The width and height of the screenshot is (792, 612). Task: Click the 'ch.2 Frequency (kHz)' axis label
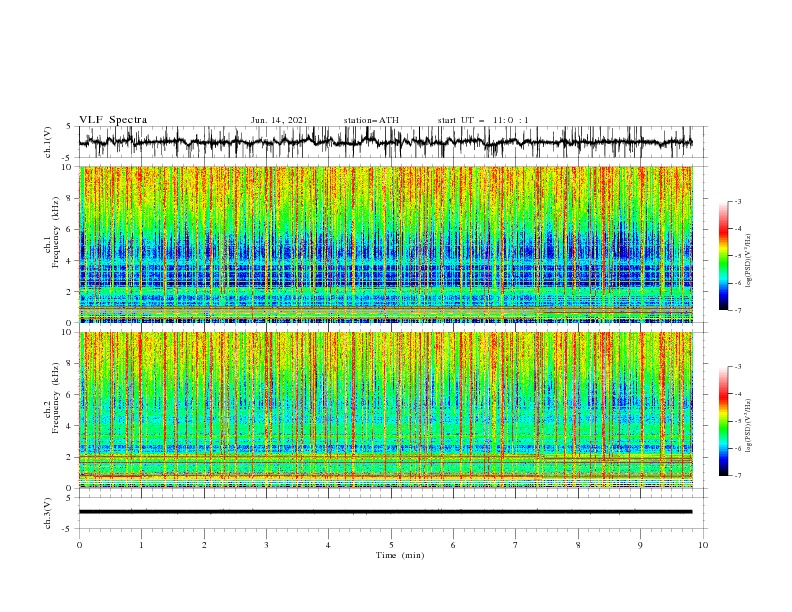tap(52, 398)
